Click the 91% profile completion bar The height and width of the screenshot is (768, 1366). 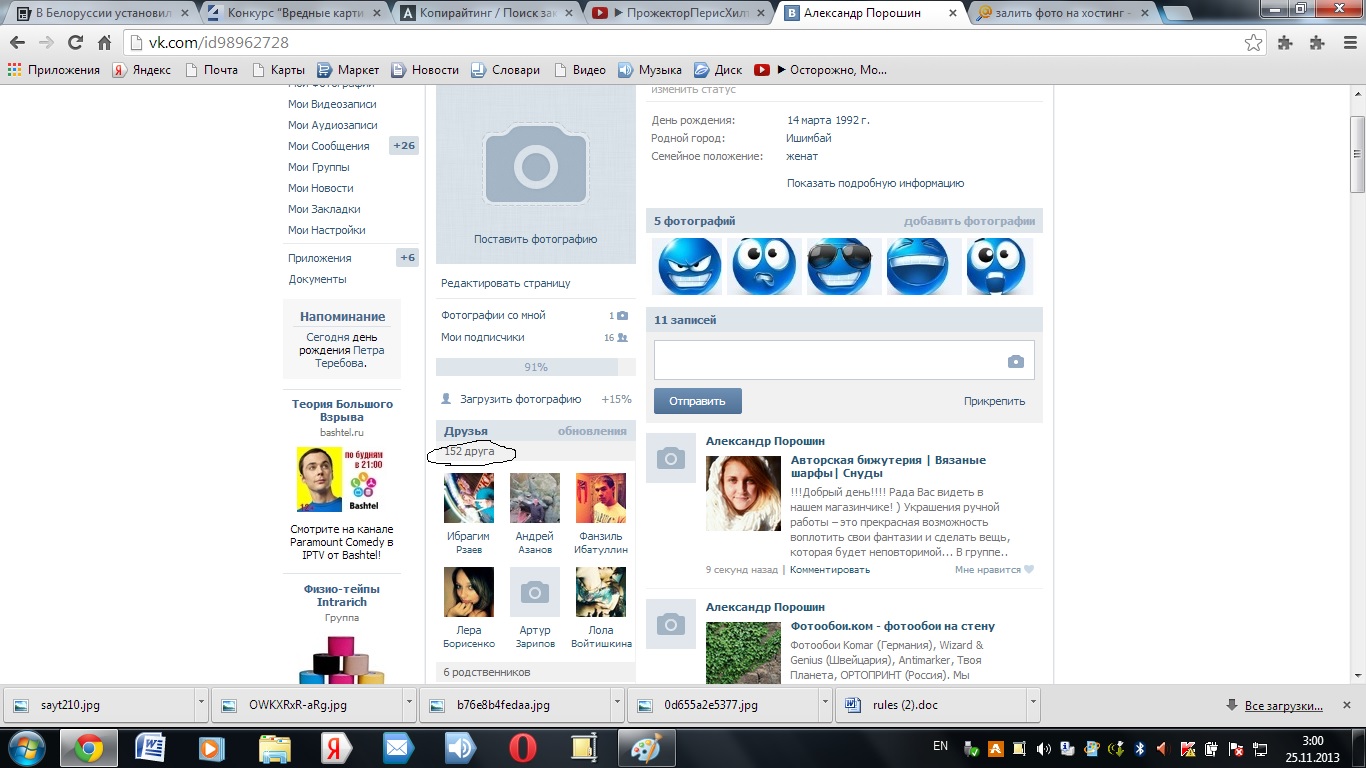coord(535,367)
